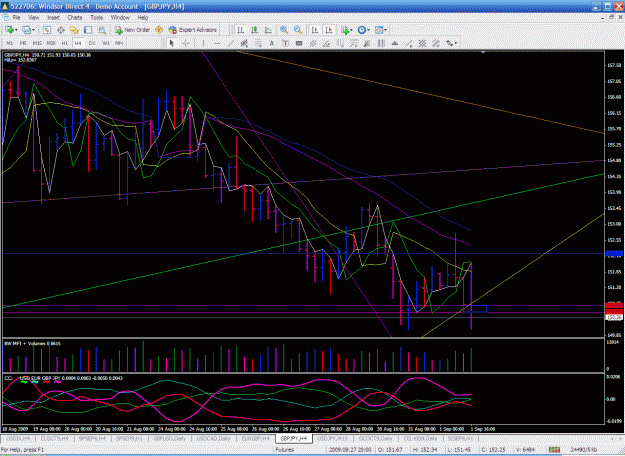Toggle the Data Window icon

[x=61, y=30]
